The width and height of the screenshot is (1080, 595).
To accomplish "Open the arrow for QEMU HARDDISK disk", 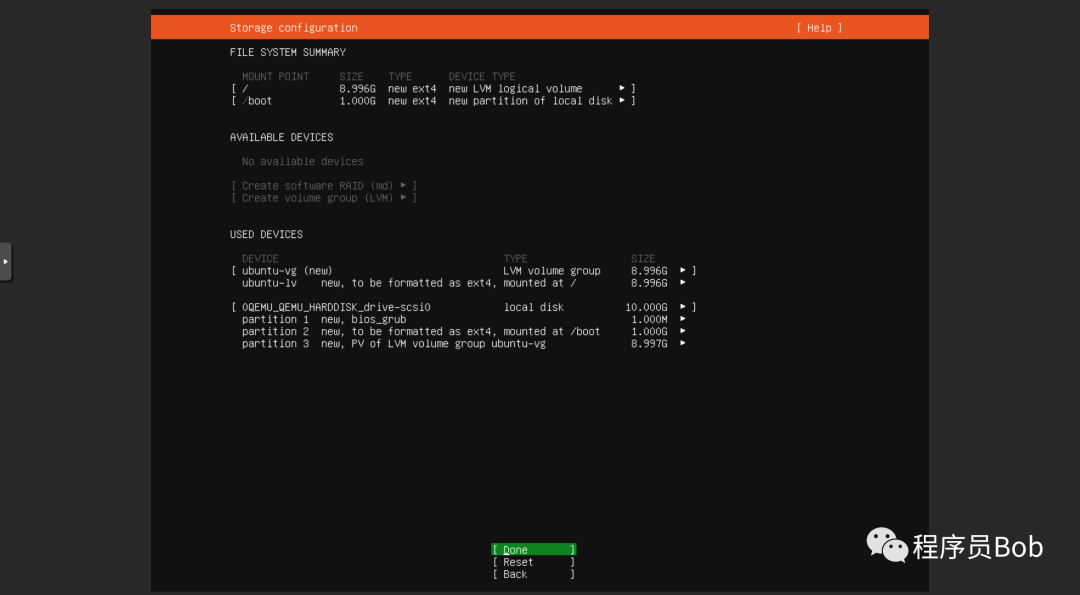I will 683,307.
